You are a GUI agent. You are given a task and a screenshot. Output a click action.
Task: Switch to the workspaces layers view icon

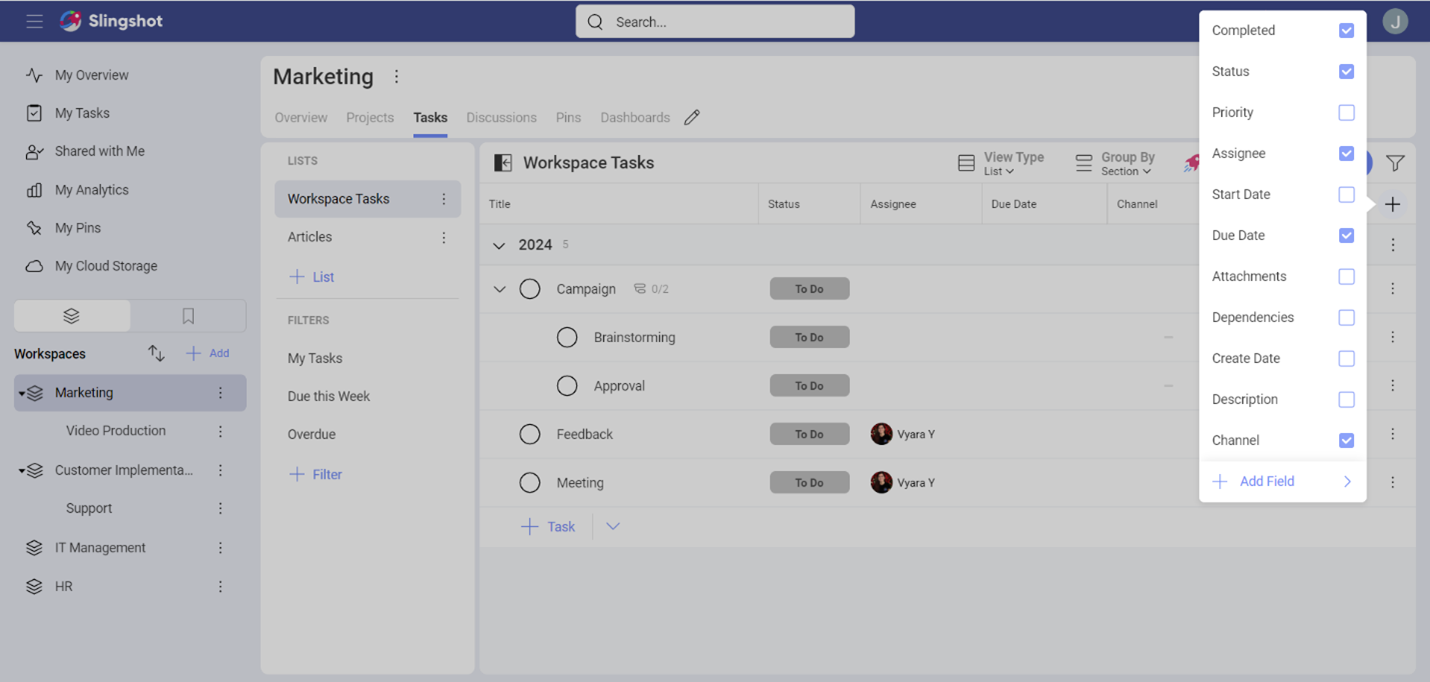pyautogui.click(x=71, y=316)
